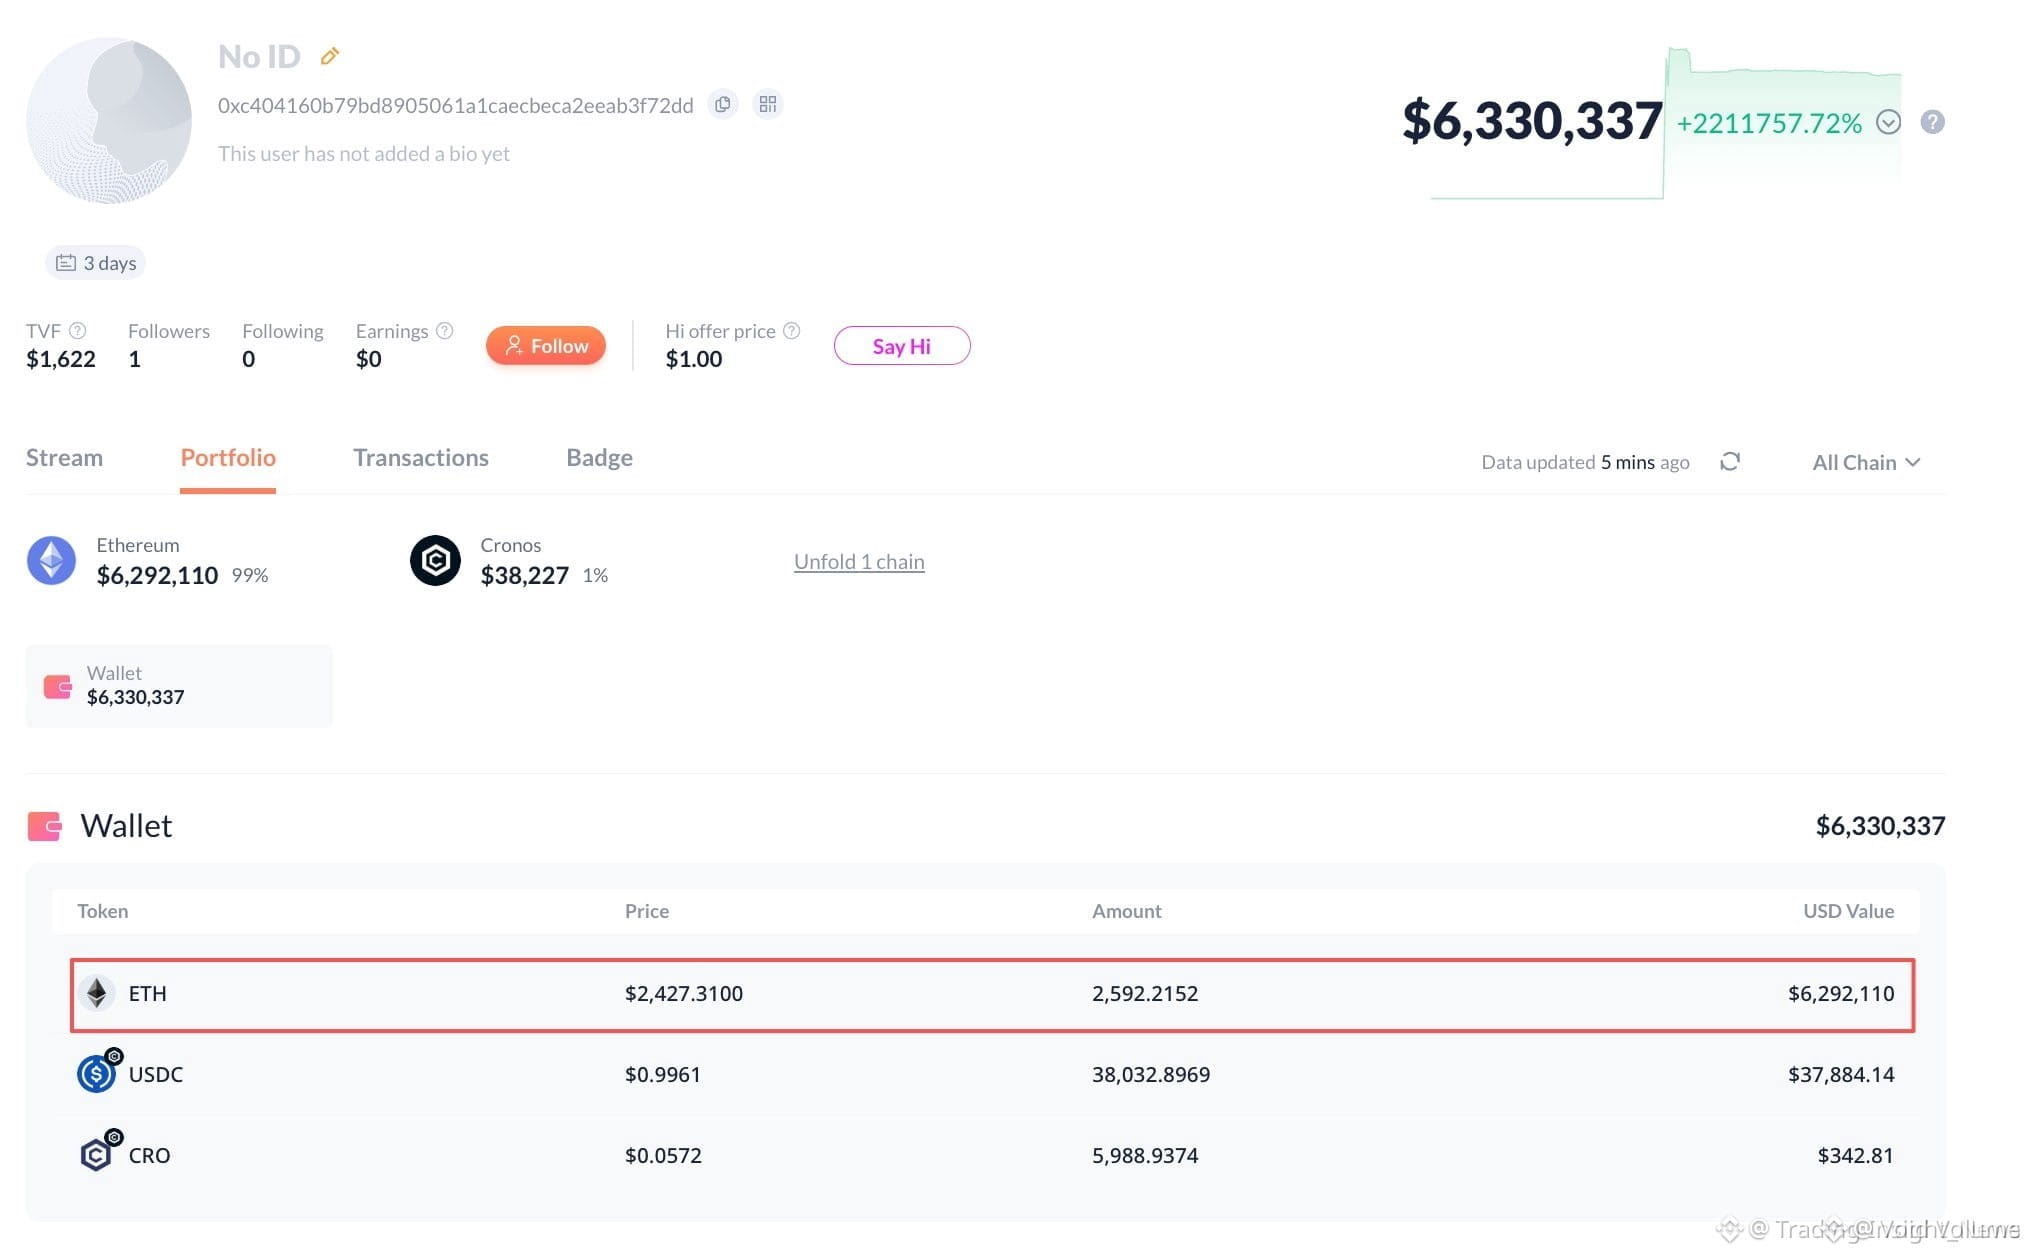
Task: Expand the percentage change dropdown arrow
Action: 1888,122
